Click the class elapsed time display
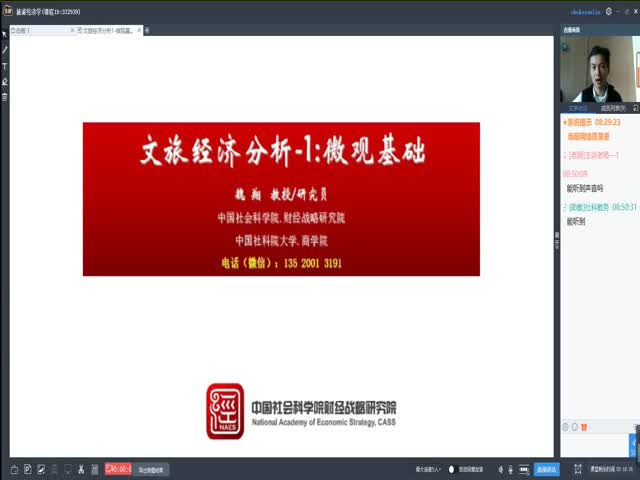This screenshot has height=480, width=640. click(611, 469)
